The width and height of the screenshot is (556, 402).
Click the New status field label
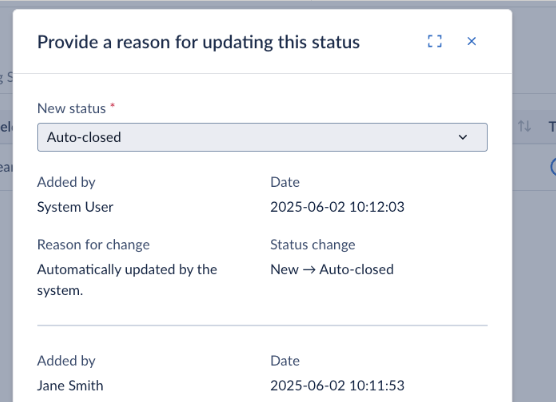72,108
